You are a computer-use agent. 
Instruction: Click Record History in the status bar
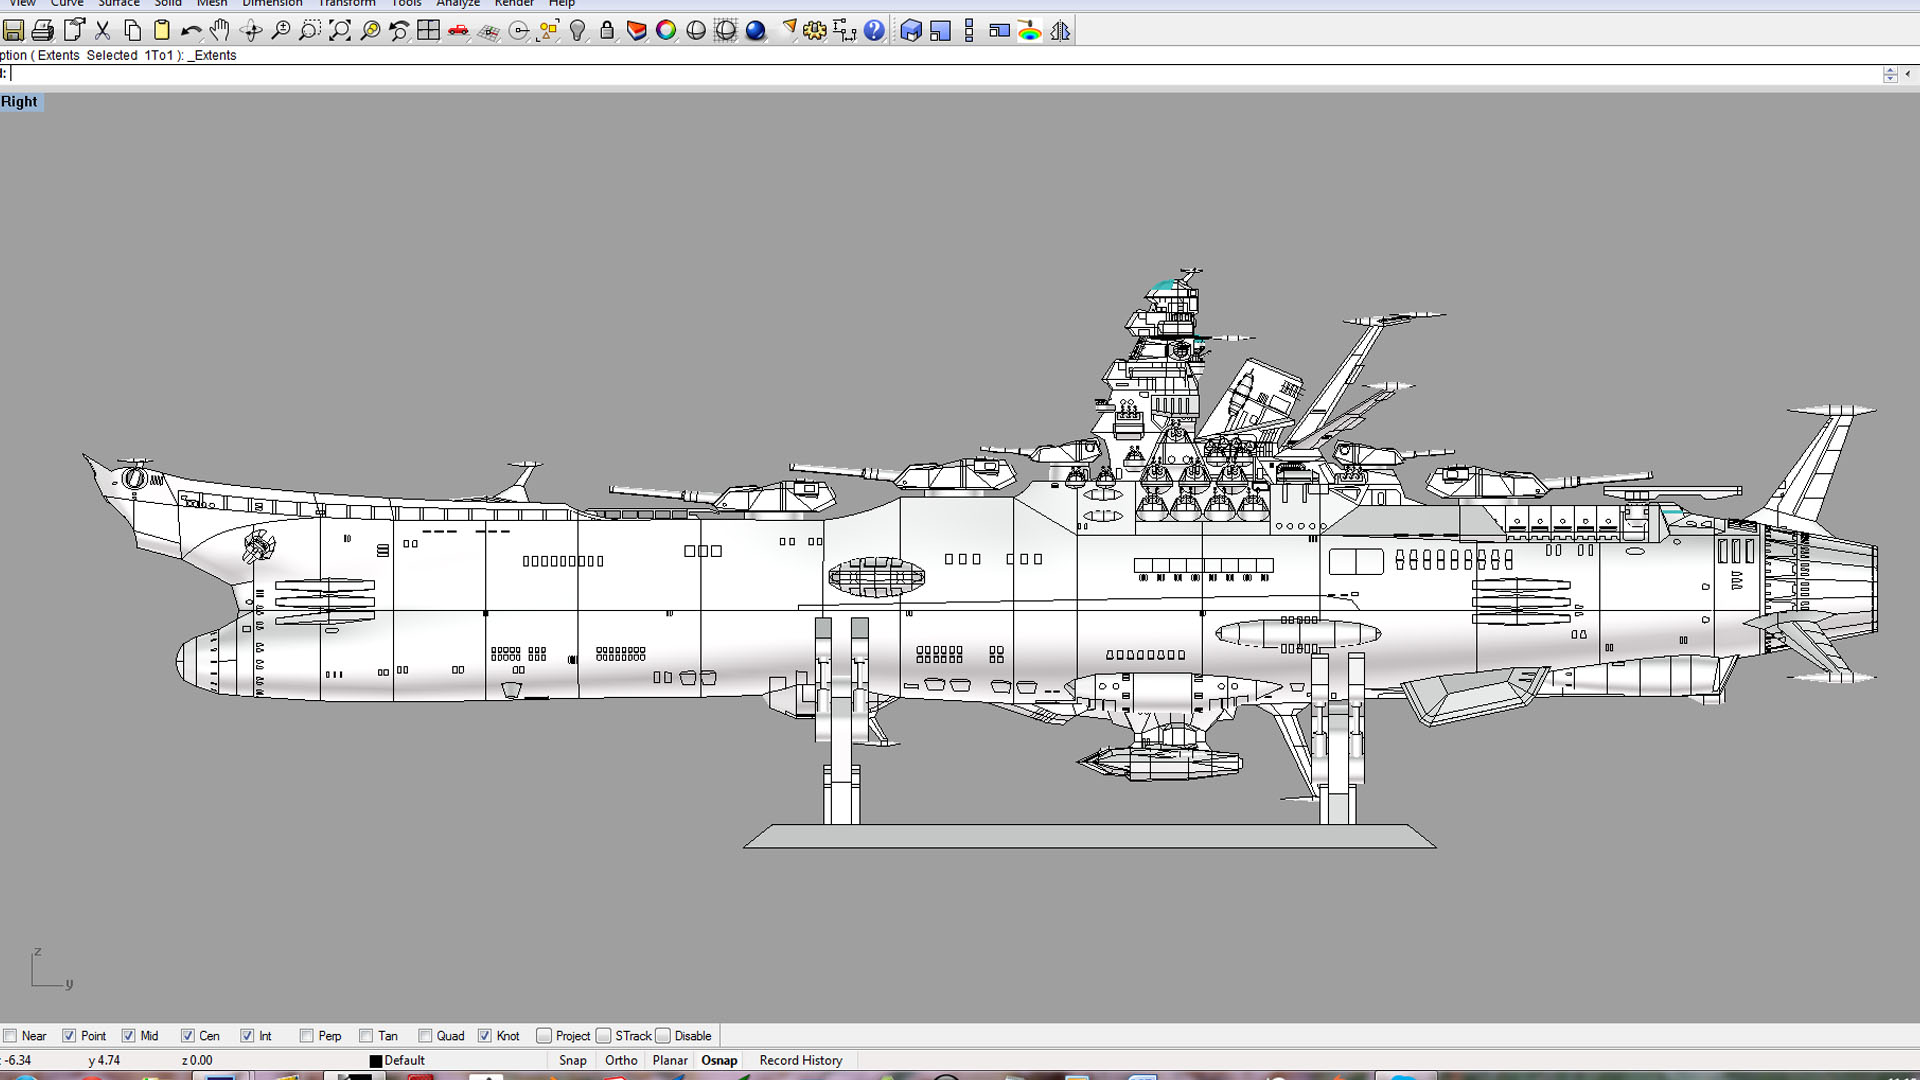tap(801, 1061)
